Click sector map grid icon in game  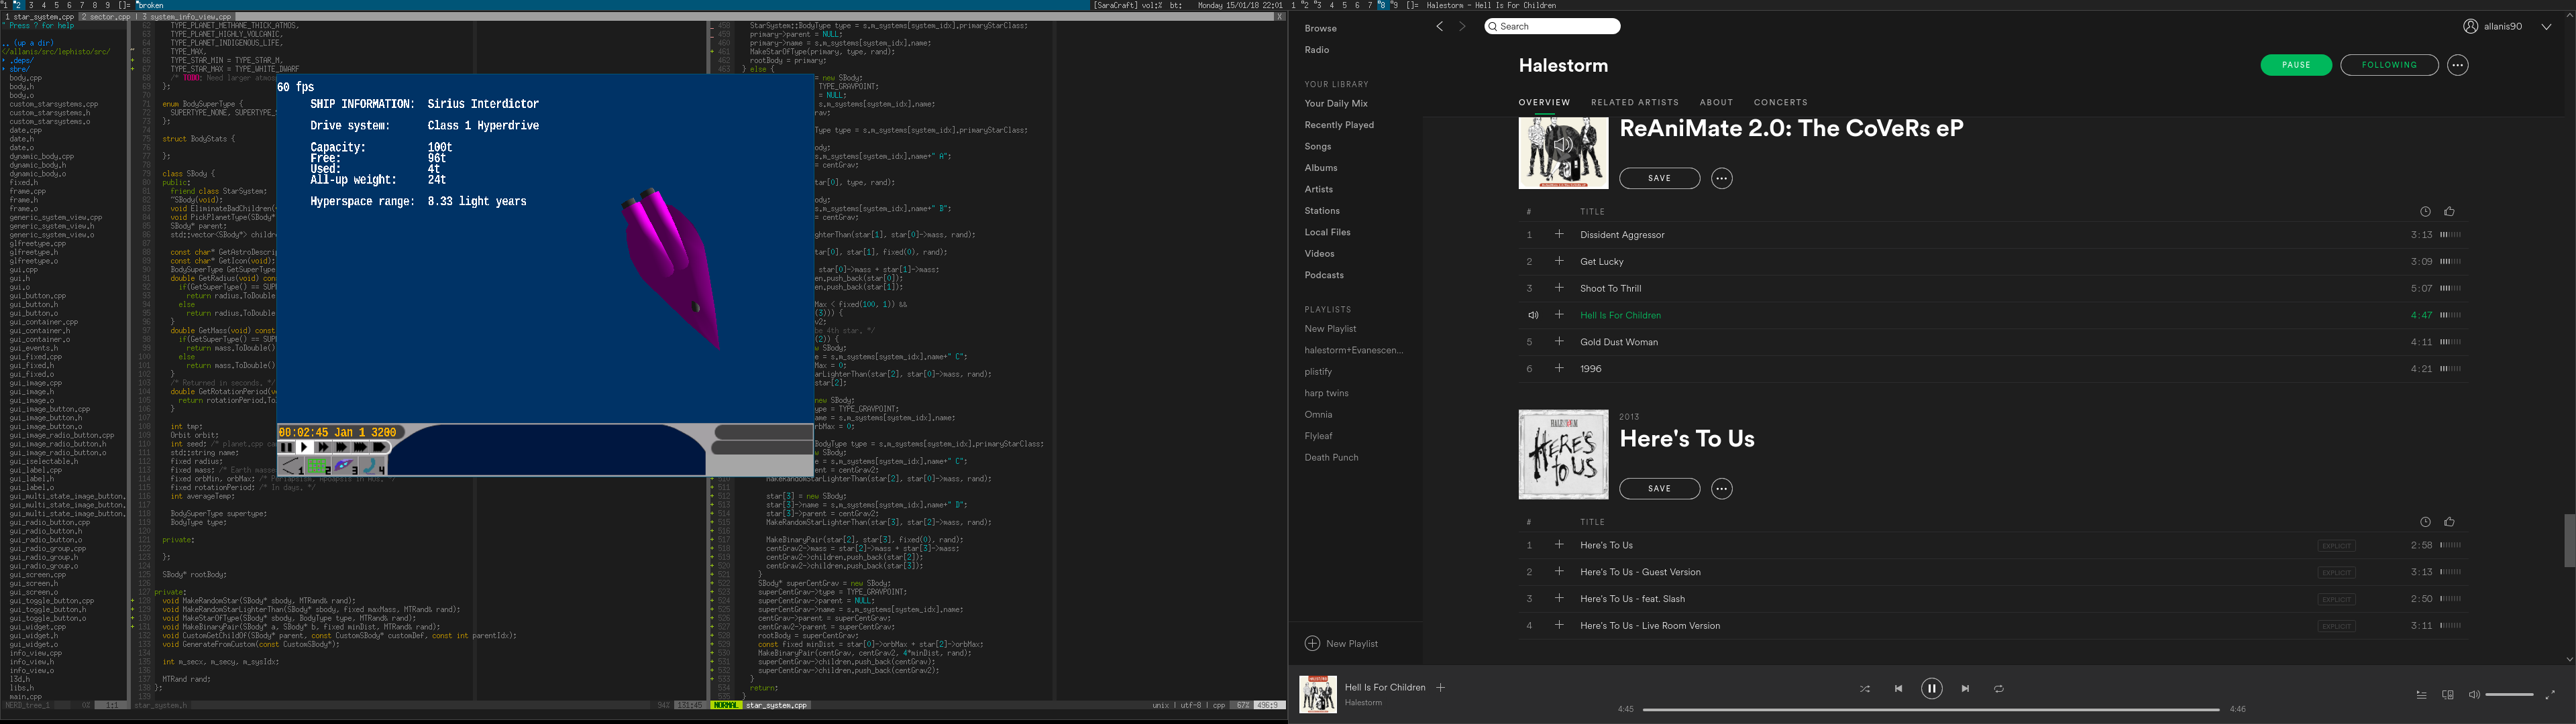(x=318, y=466)
